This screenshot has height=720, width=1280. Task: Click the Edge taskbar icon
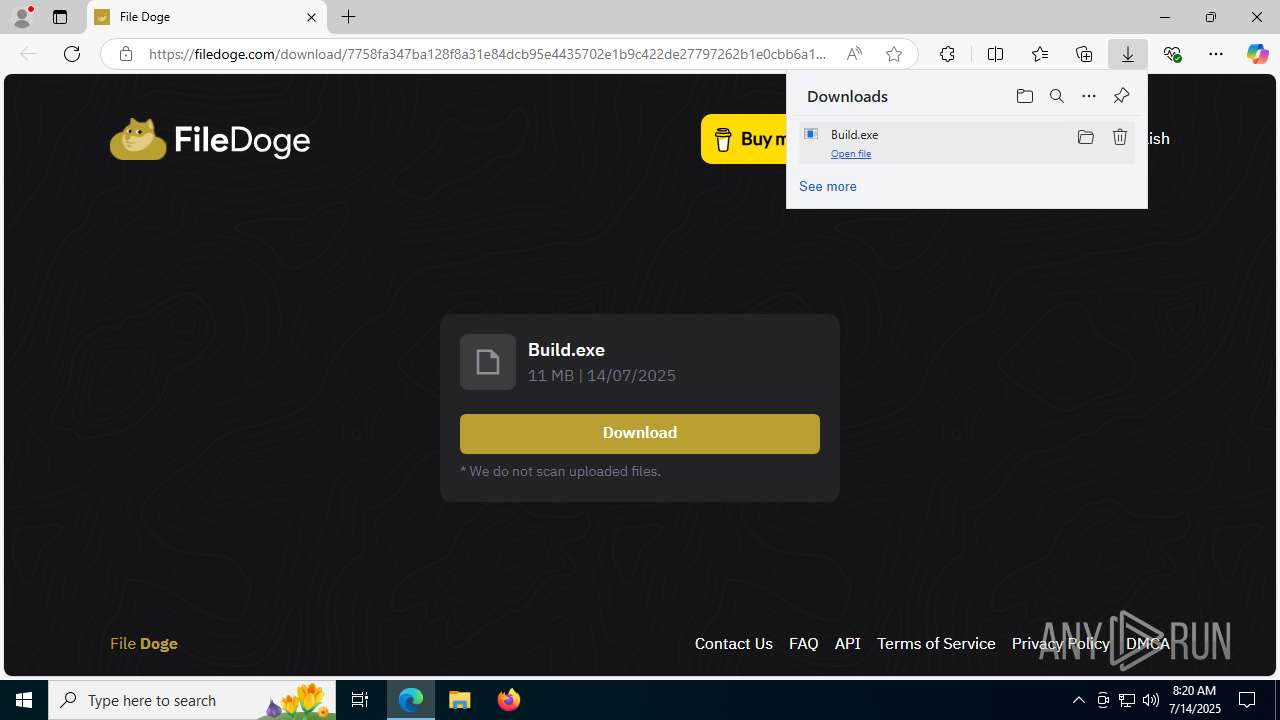(411, 700)
